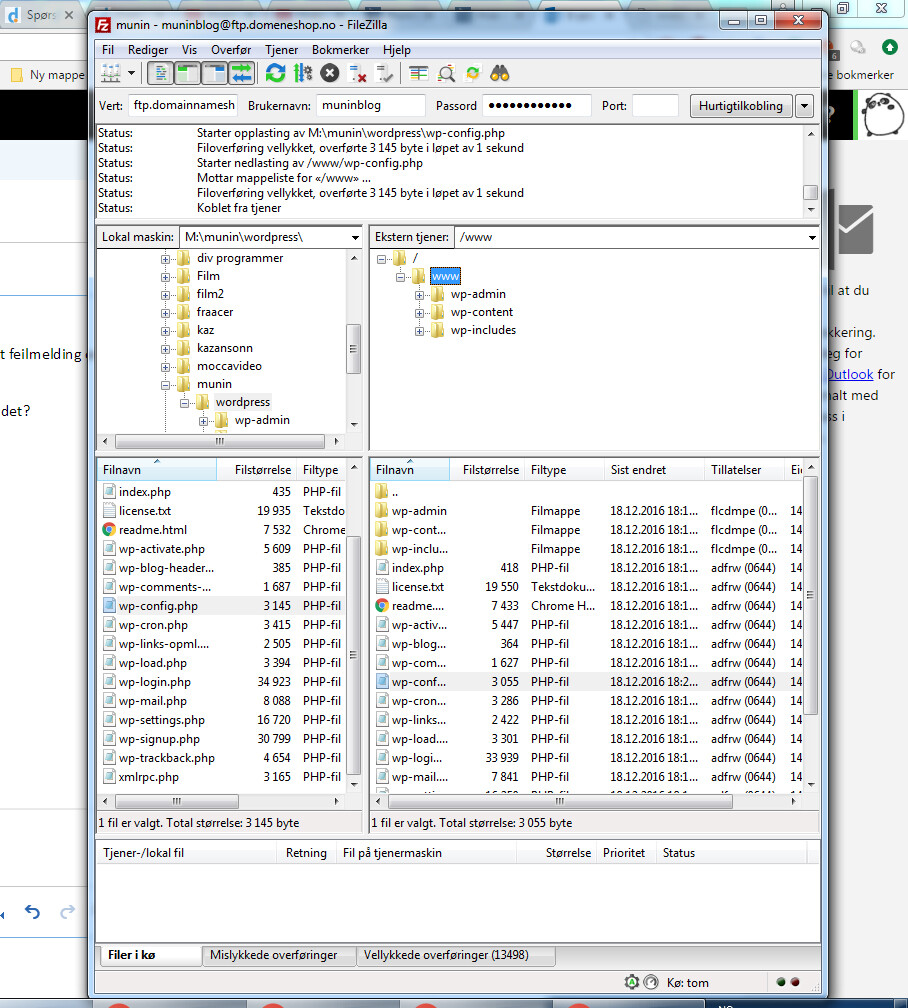
Task: Collapse the local wordpress folder
Action: [x=185, y=403]
